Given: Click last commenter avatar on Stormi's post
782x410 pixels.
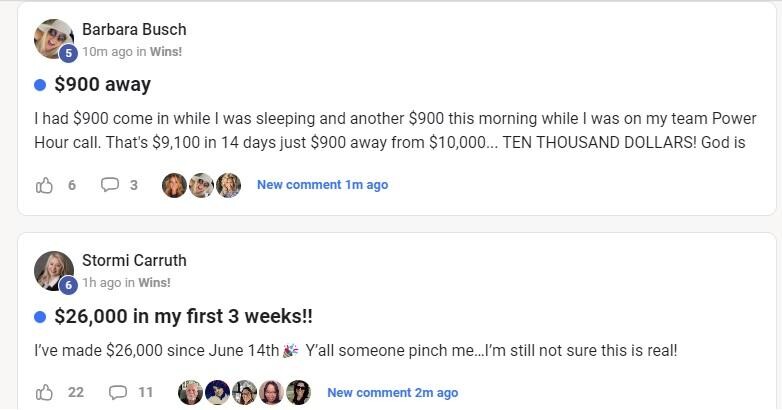Looking at the screenshot, I should [298, 392].
